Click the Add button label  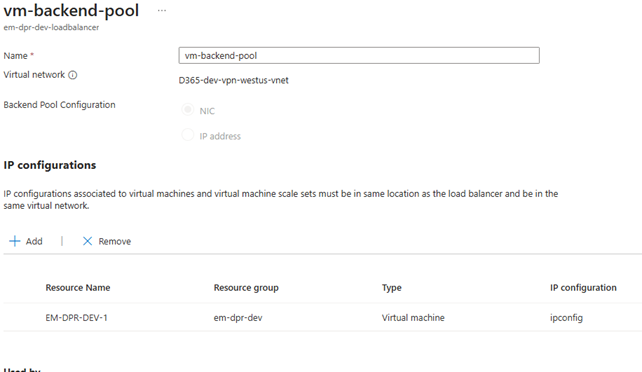tap(34, 241)
